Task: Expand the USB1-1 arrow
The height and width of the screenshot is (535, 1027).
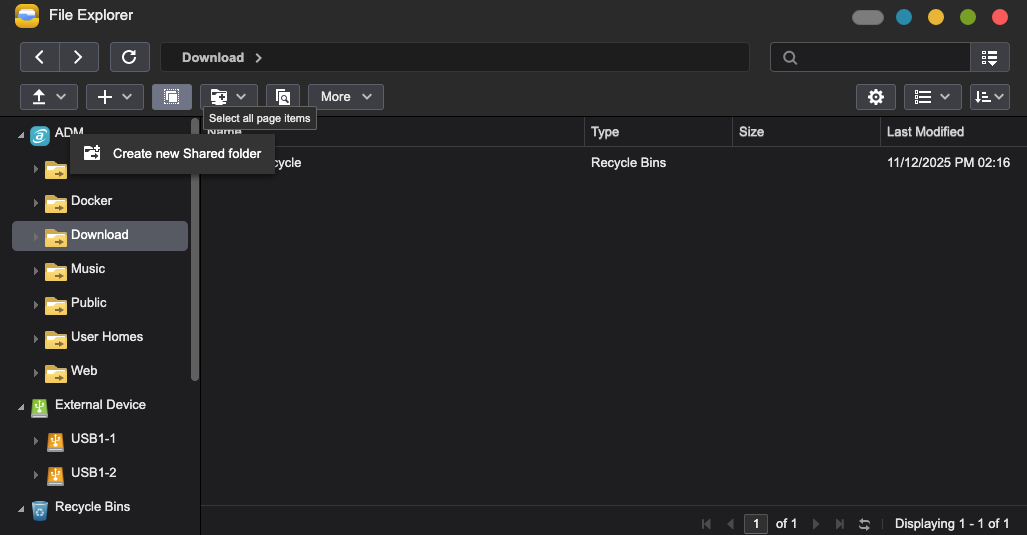Action: point(35,441)
